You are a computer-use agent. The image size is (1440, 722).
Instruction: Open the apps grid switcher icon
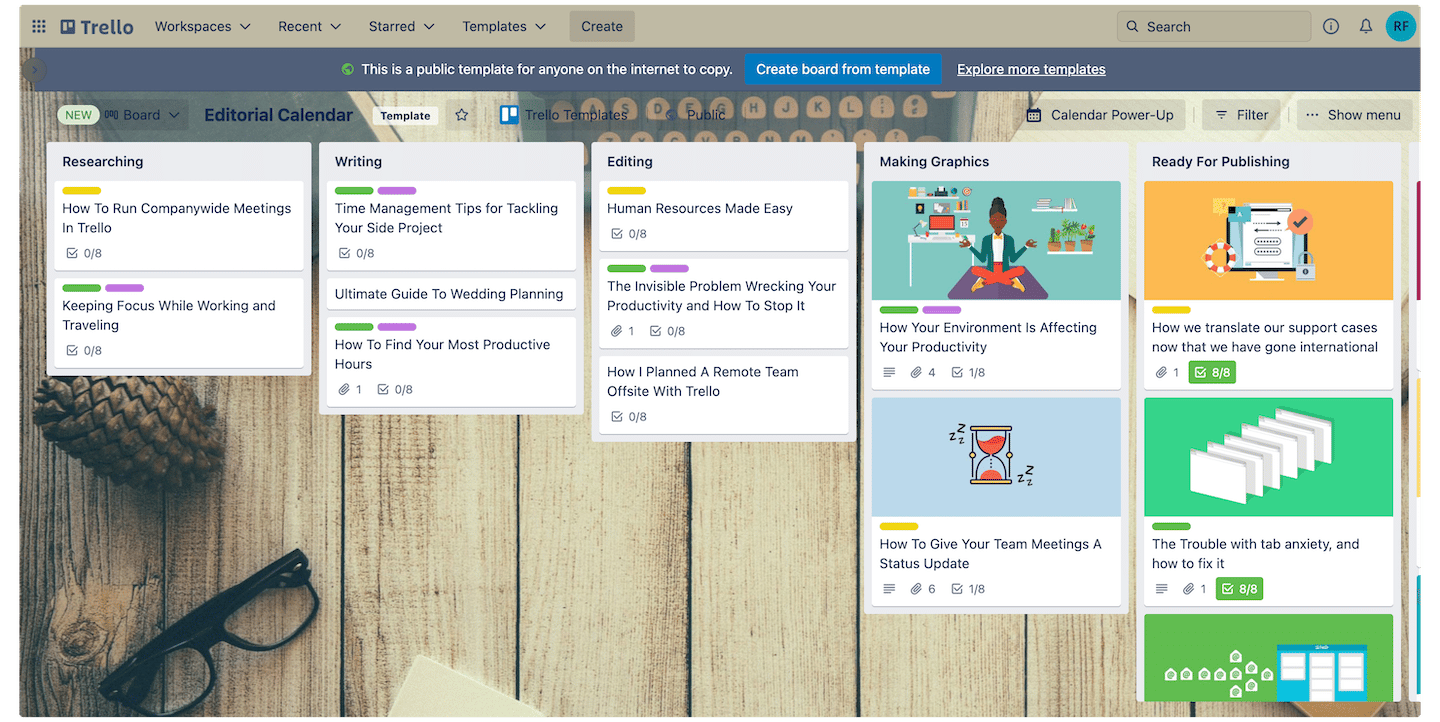point(39,27)
